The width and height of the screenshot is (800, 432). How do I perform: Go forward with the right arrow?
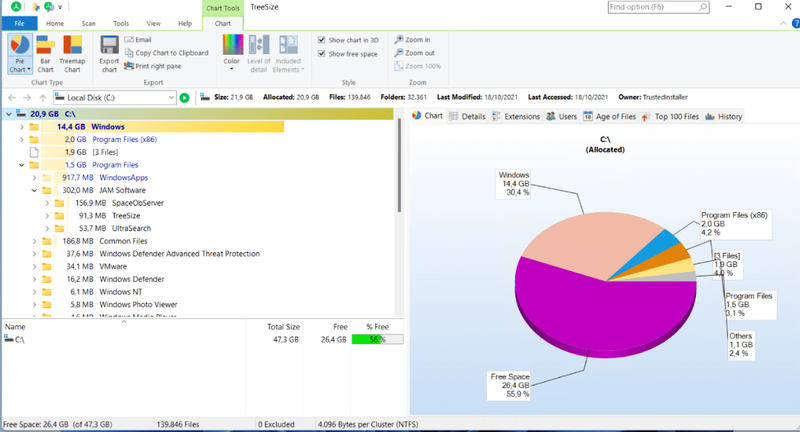27,97
